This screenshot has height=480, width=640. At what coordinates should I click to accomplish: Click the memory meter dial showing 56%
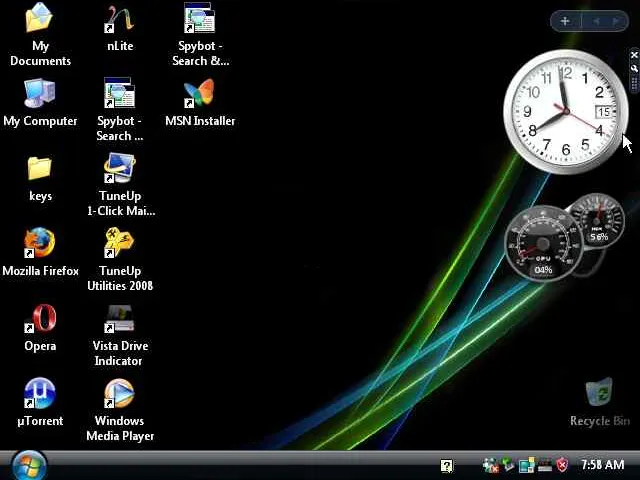pos(598,221)
